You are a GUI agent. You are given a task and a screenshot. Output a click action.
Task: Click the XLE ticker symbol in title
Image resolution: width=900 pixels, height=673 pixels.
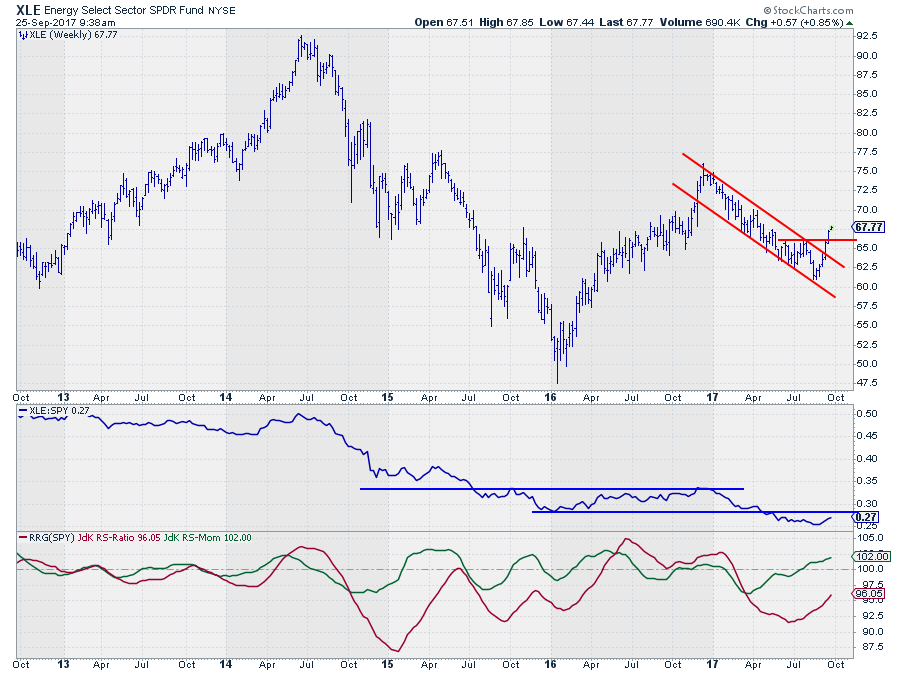pyautogui.click(x=28, y=10)
